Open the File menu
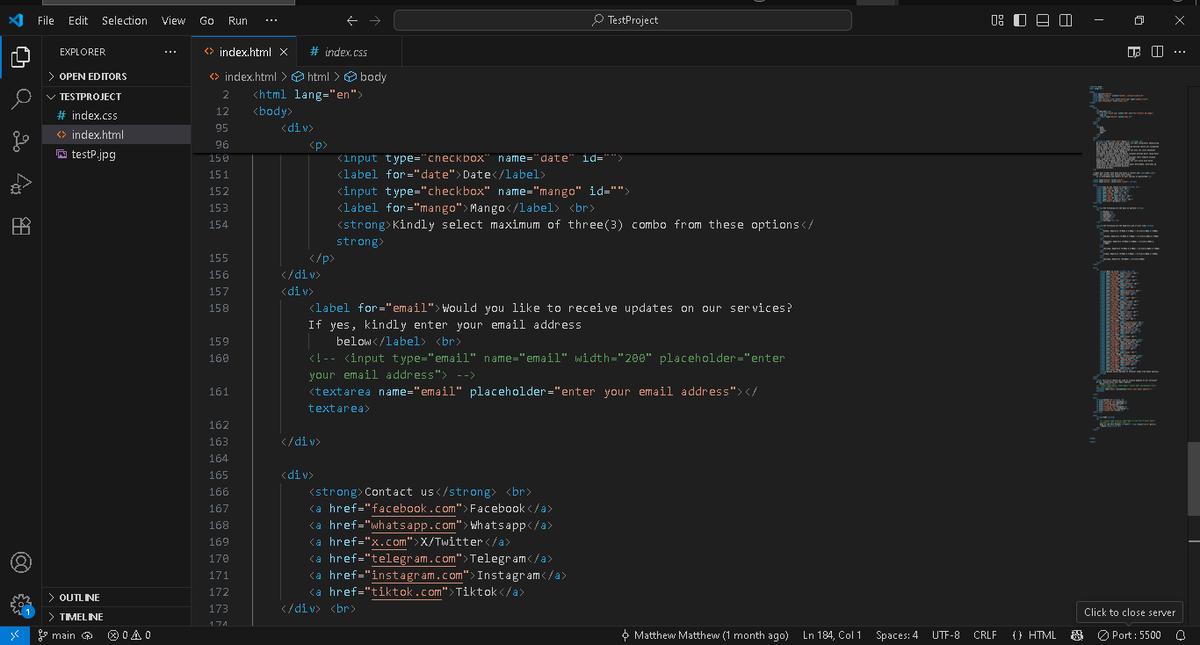The width and height of the screenshot is (1200, 645). click(46, 20)
